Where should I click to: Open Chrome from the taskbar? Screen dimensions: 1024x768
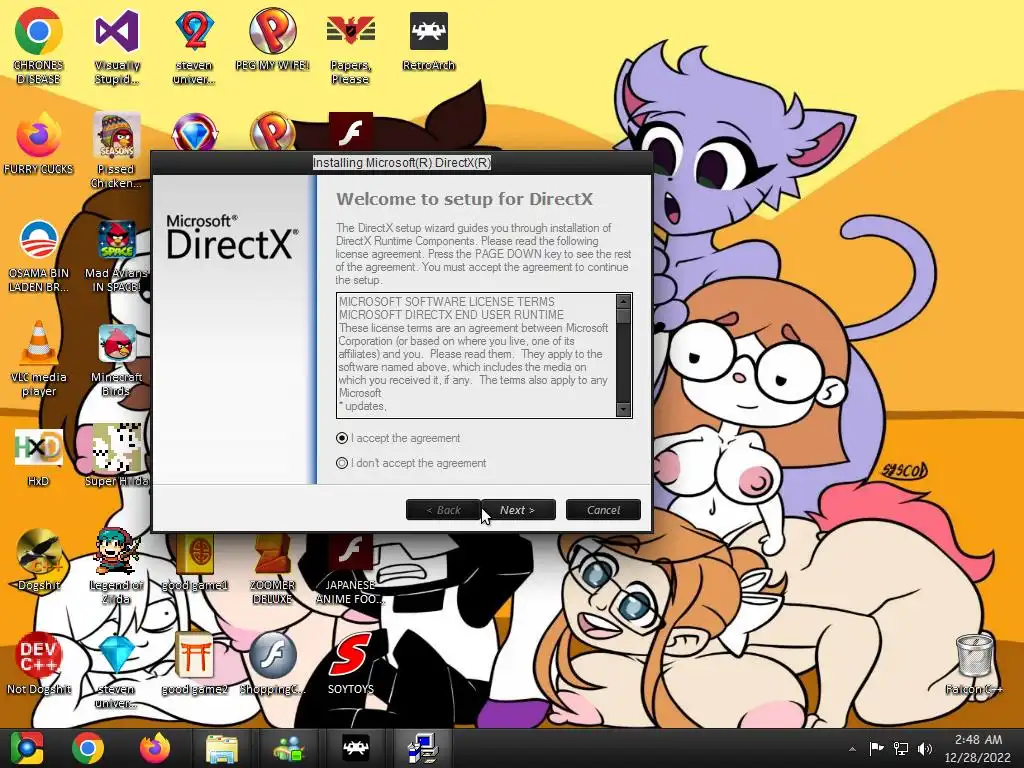[x=88, y=748]
